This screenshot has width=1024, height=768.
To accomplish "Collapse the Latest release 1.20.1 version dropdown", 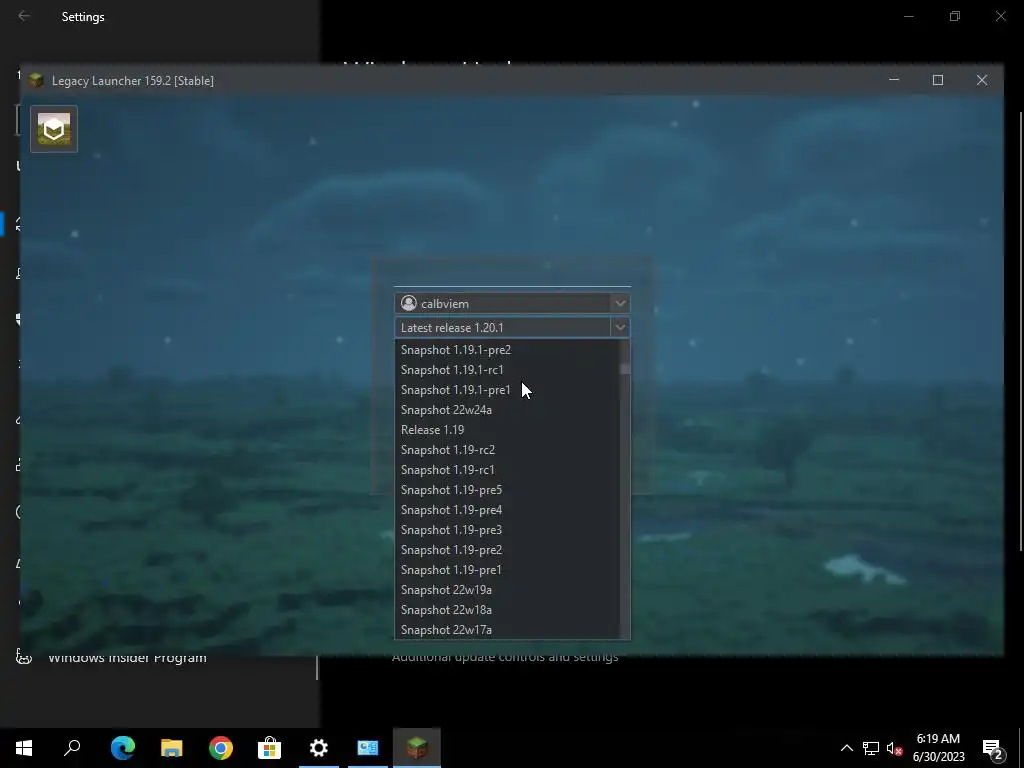I will pyautogui.click(x=620, y=327).
